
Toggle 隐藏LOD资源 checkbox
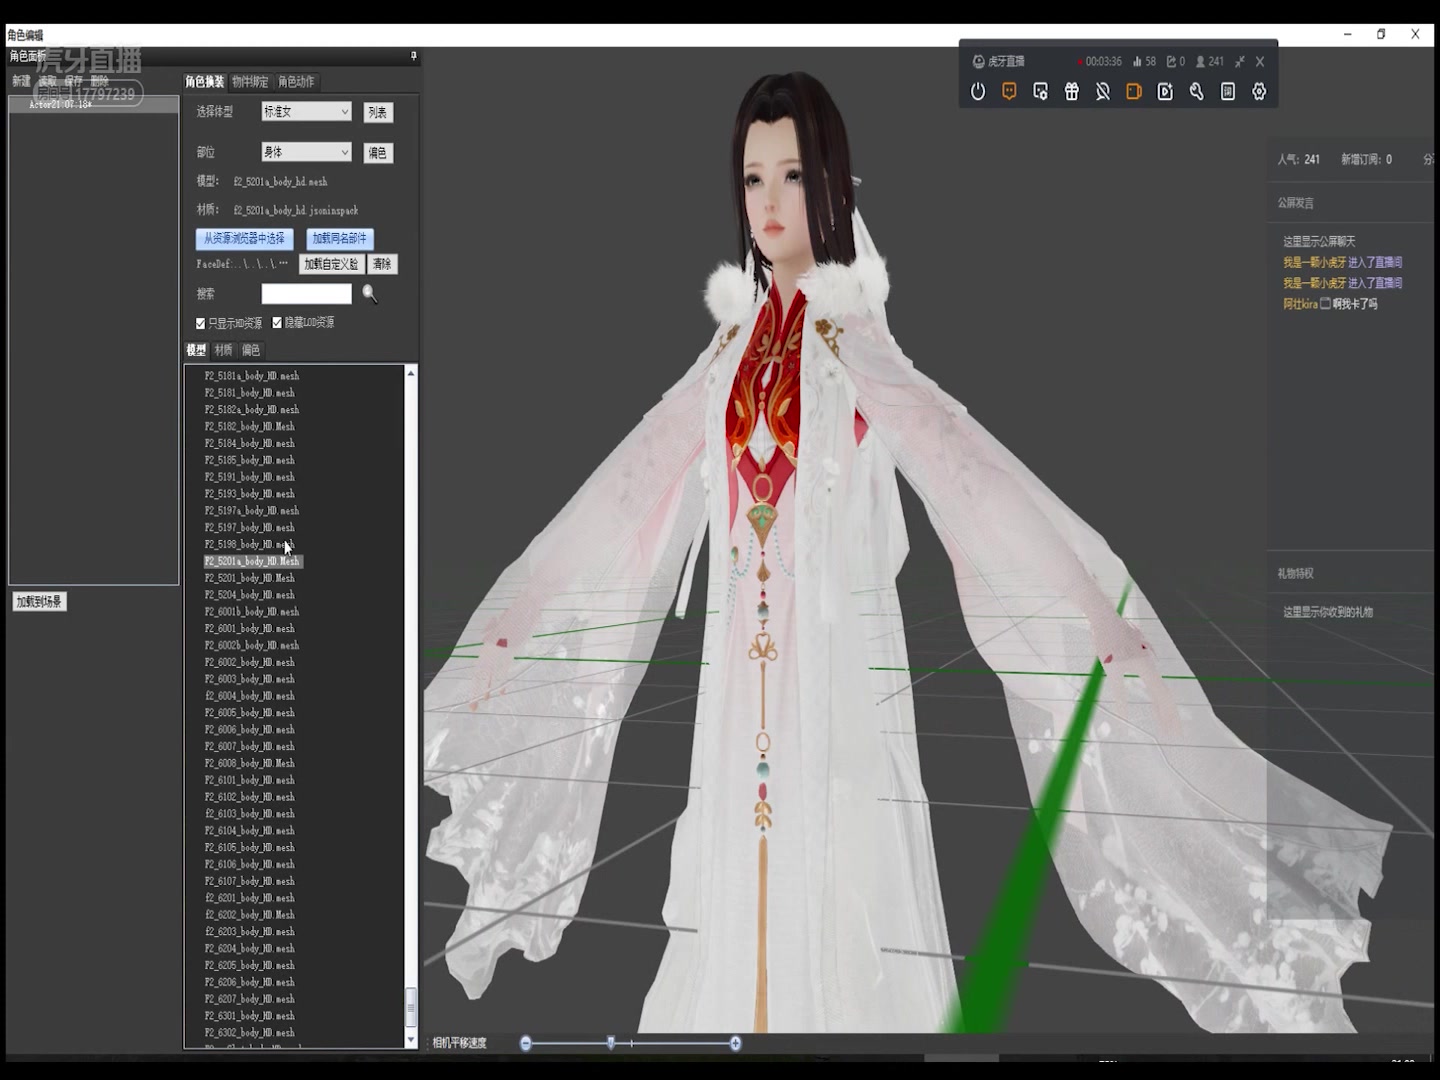point(277,322)
